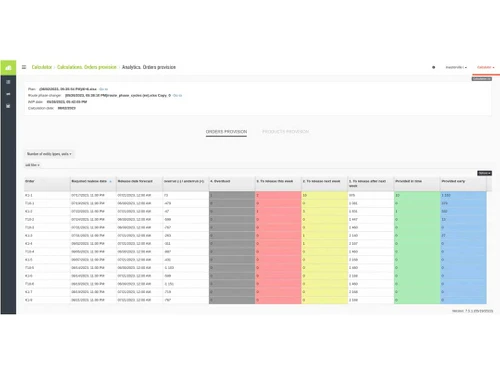Go to the Calculator breadcrumb

[42, 67]
